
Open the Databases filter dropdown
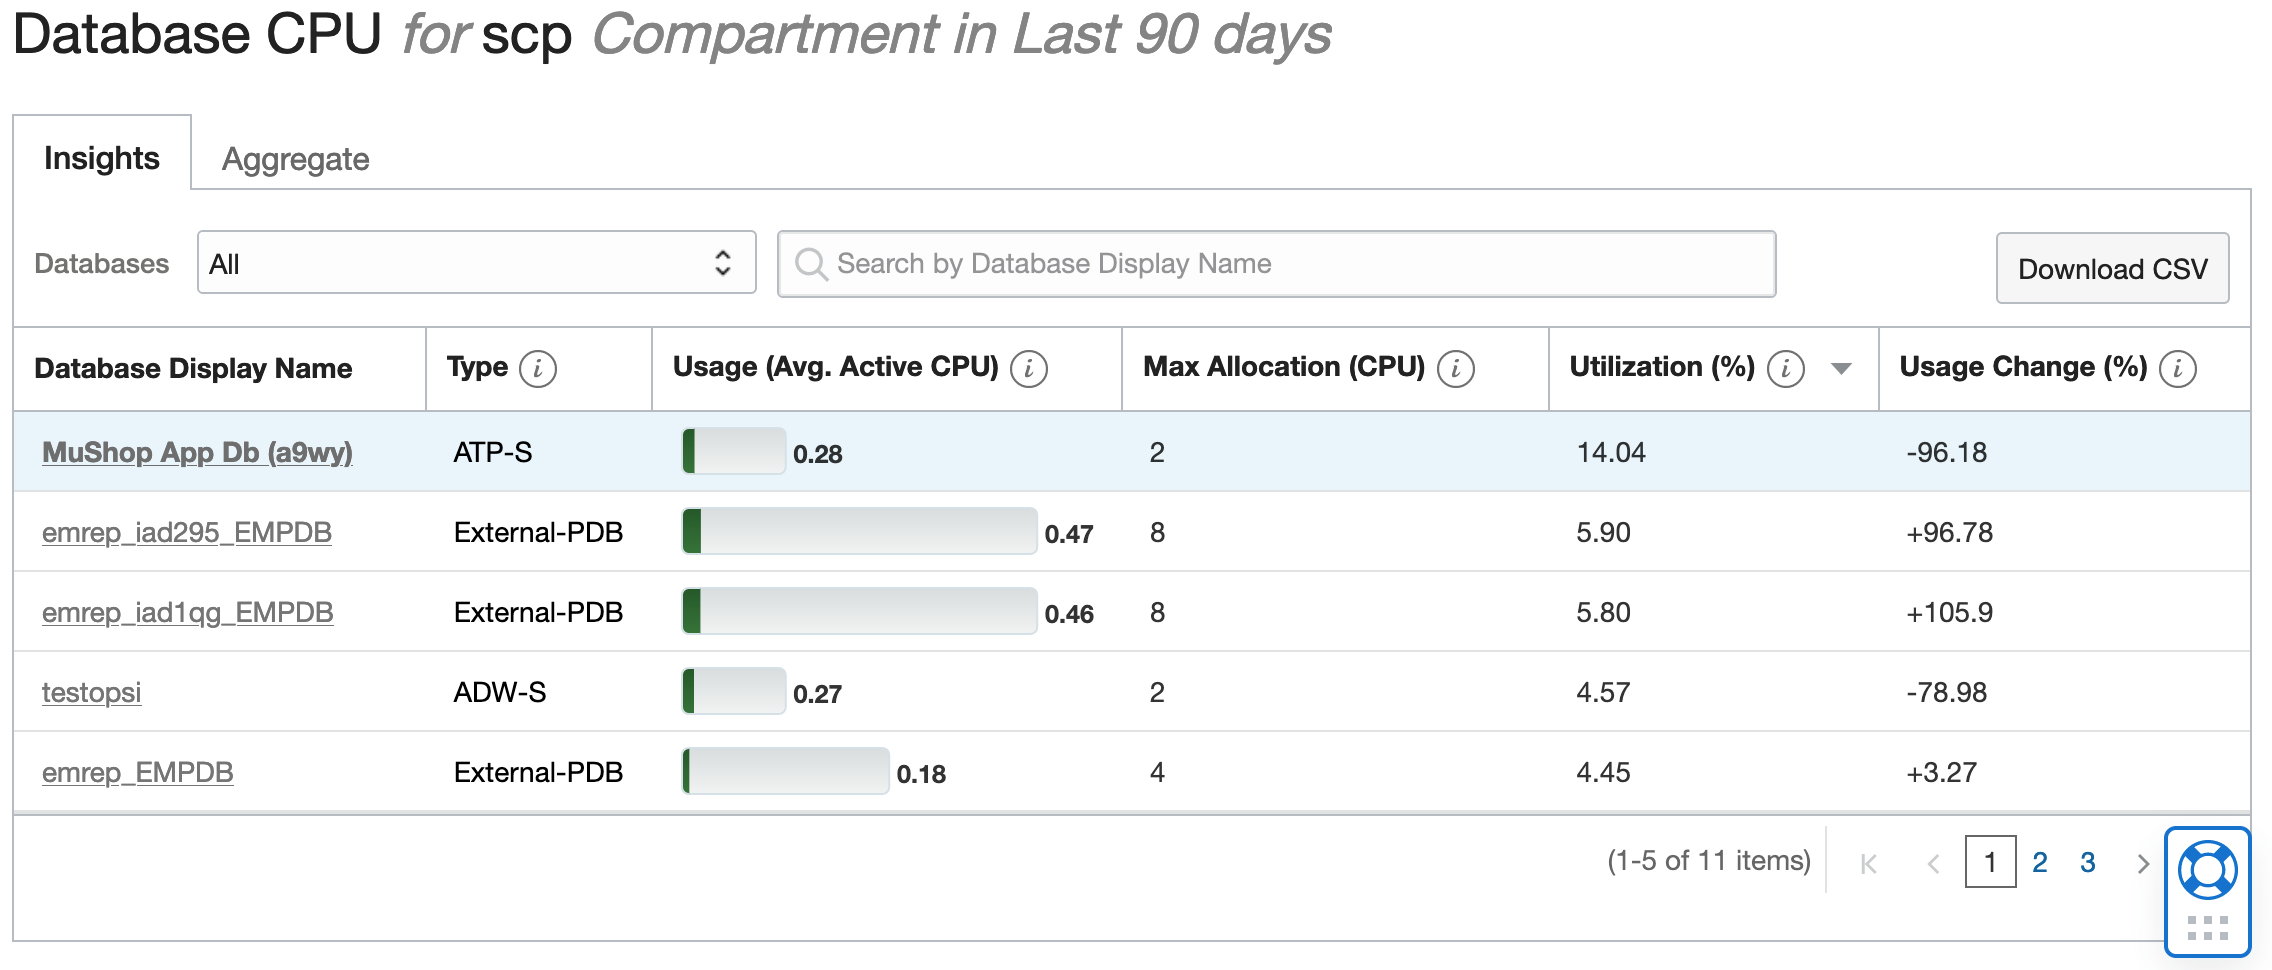pyautogui.click(x=476, y=263)
